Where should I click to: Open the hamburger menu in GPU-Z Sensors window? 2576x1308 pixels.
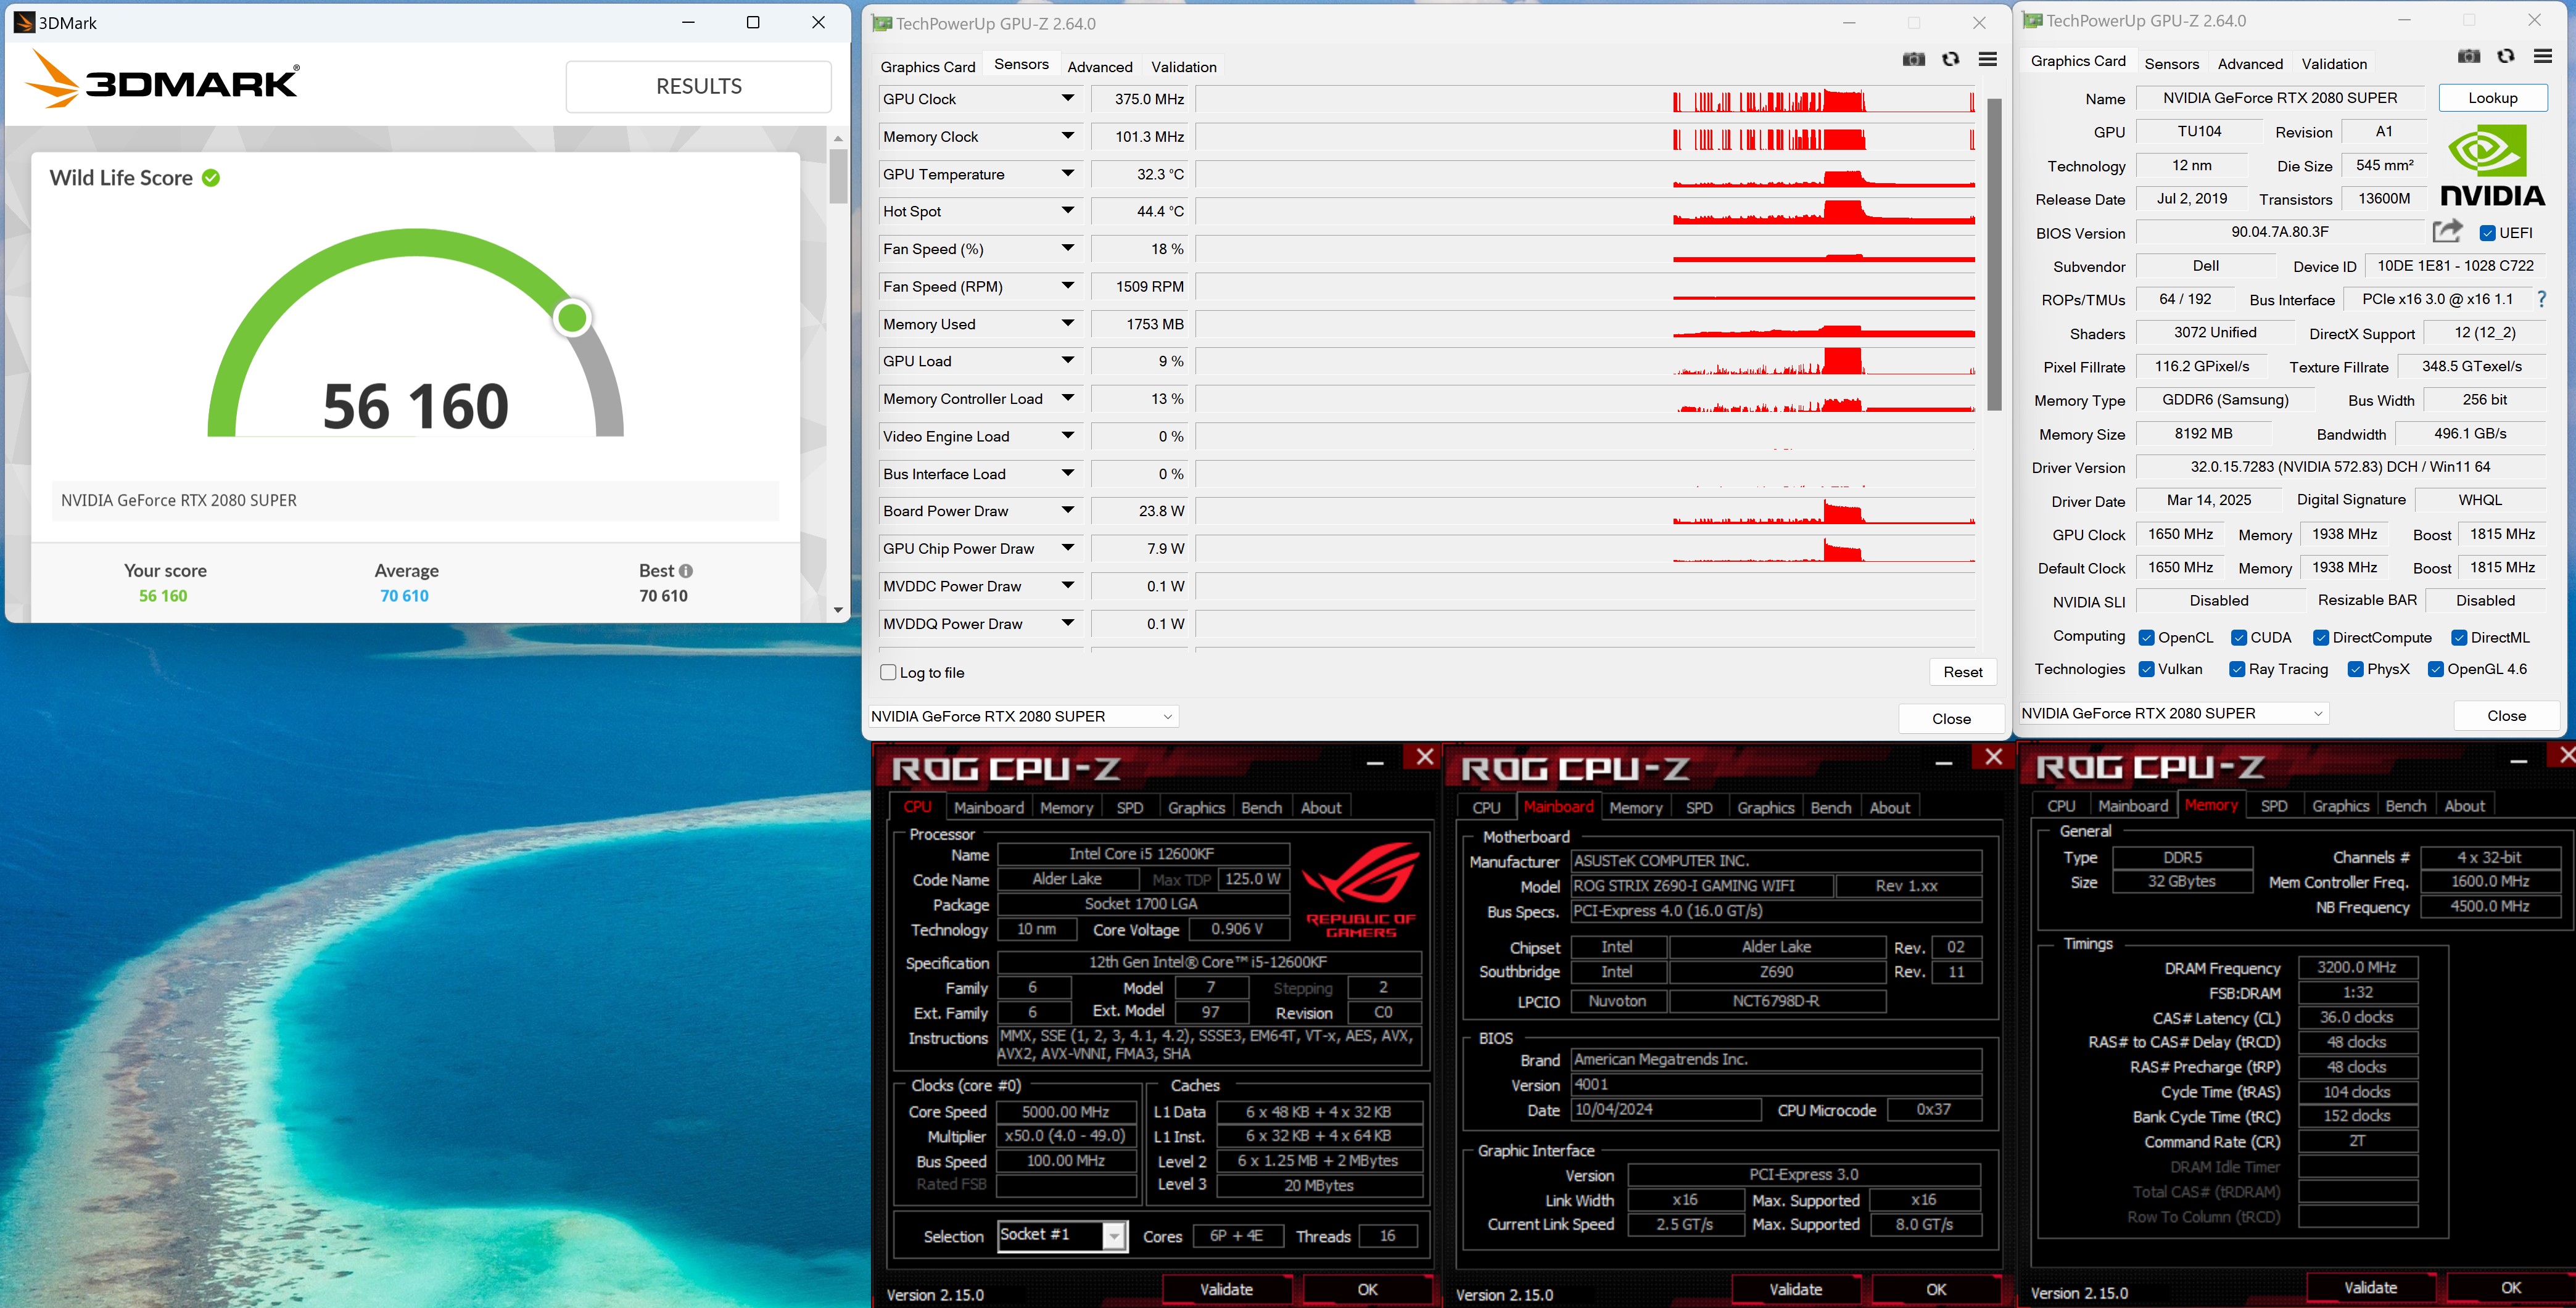coord(1988,60)
